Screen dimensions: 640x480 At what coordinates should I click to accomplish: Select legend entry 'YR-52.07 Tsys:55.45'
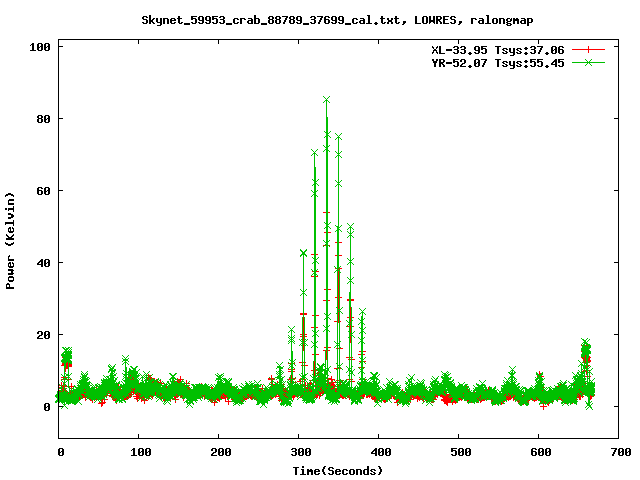pos(498,63)
